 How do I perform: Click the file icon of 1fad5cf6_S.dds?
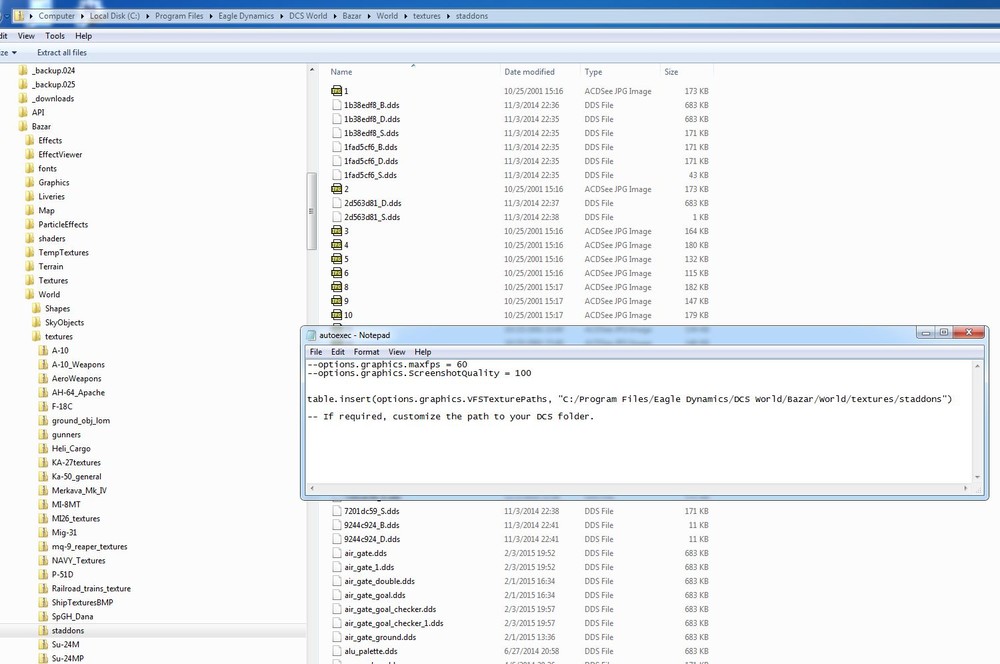coord(337,175)
